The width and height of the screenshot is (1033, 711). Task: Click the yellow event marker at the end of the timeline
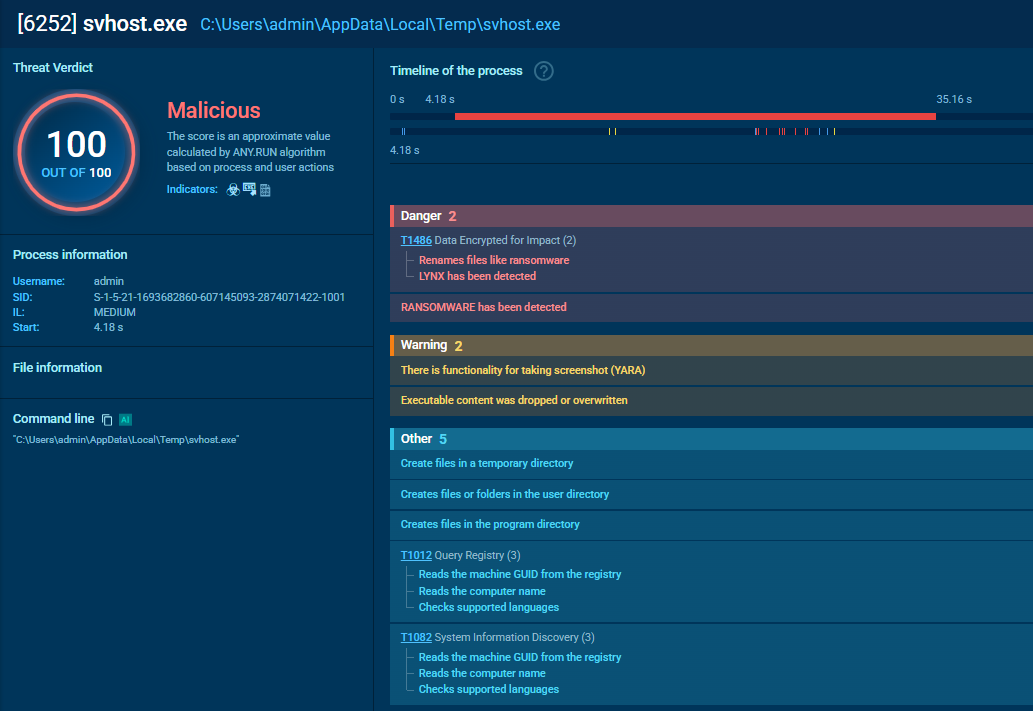[834, 131]
